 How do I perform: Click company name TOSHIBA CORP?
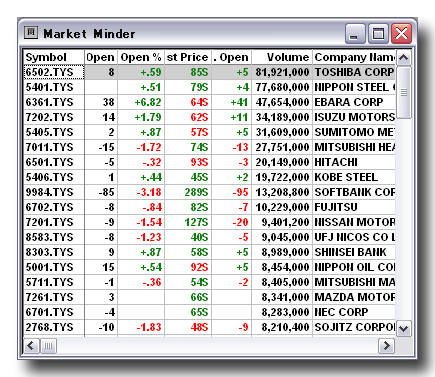354,72
